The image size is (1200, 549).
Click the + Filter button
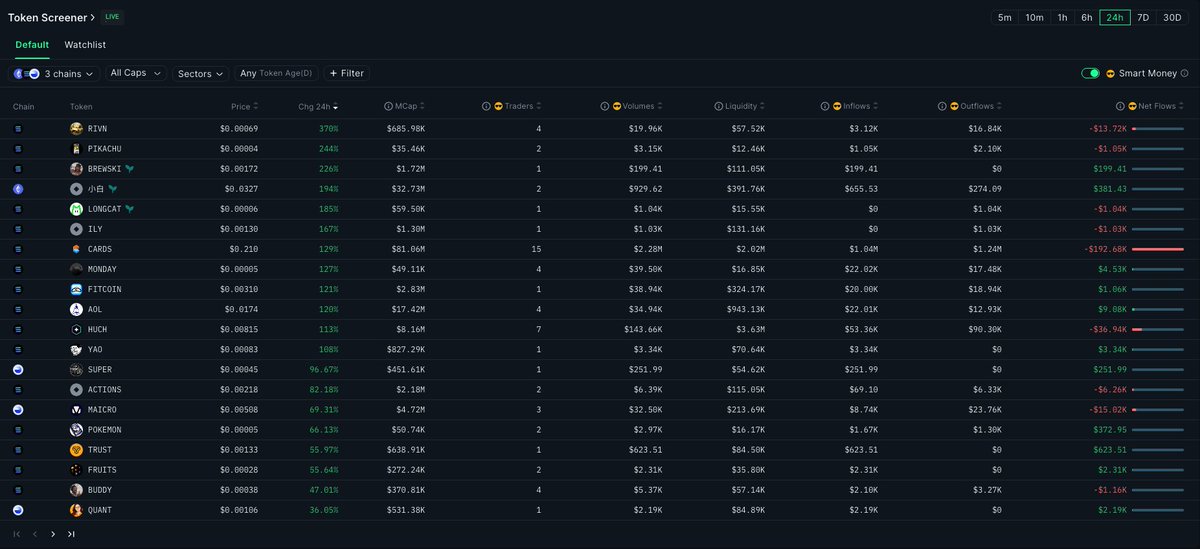pos(346,73)
